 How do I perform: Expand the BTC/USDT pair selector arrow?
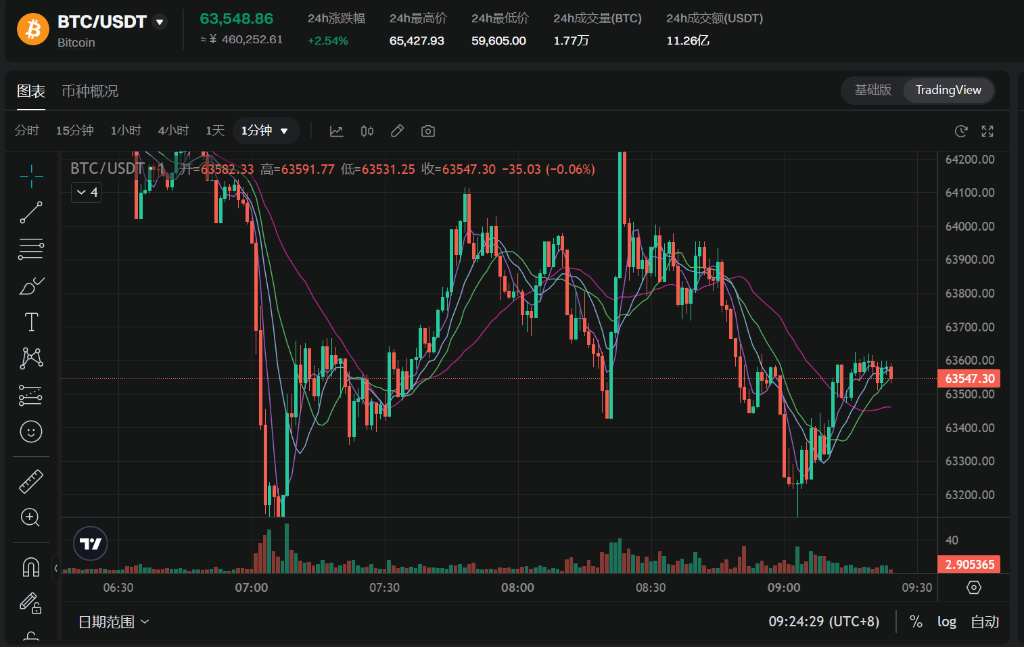(x=159, y=22)
